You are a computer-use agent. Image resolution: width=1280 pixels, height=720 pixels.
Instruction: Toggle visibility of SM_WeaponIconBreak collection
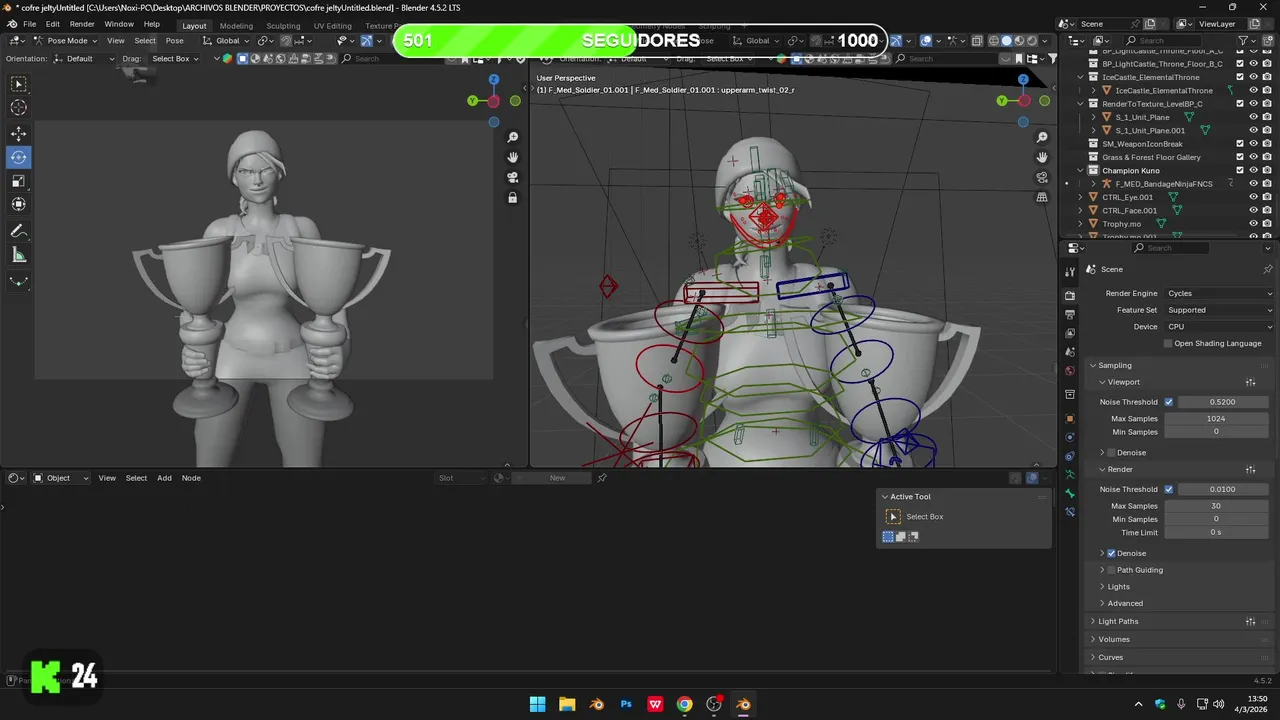click(x=1253, y=144)
